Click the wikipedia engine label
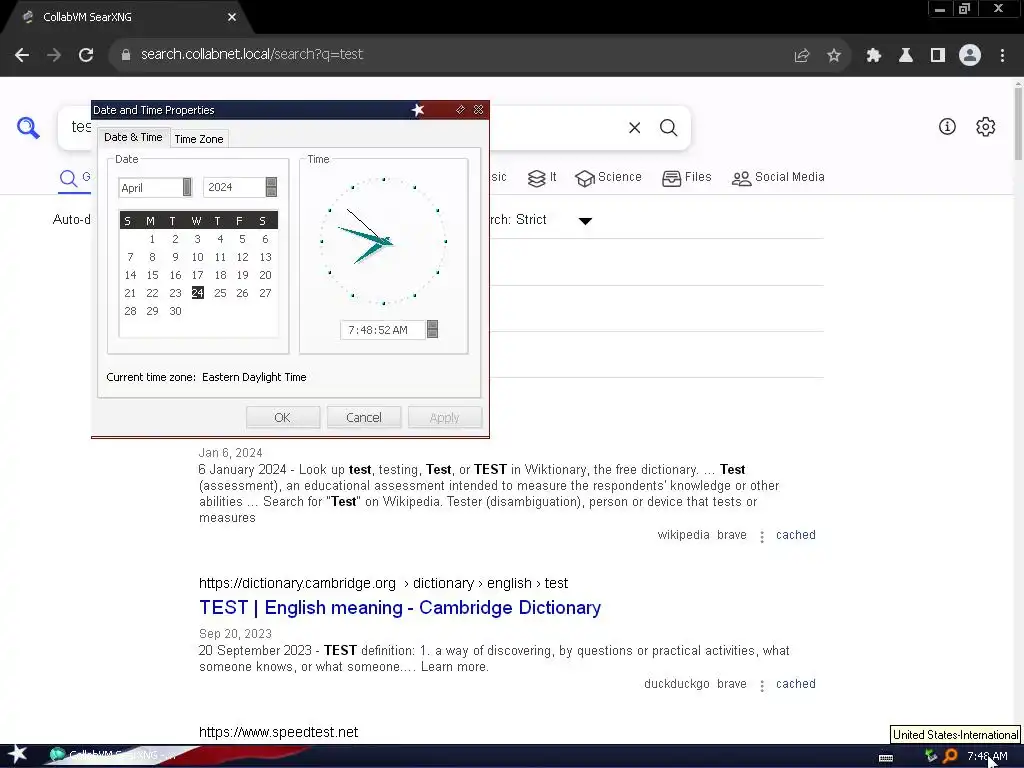Image resolution: width=1024 pixels, height=768 pixels. tap(683, 535)
